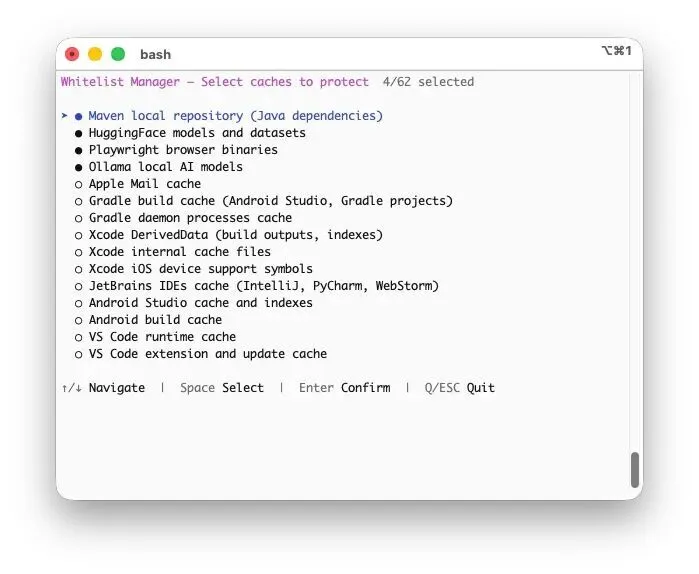Screen dimensions: 699x574
Task: Pick Xcode iOS device support symbols
Action: tap(200, 269)
